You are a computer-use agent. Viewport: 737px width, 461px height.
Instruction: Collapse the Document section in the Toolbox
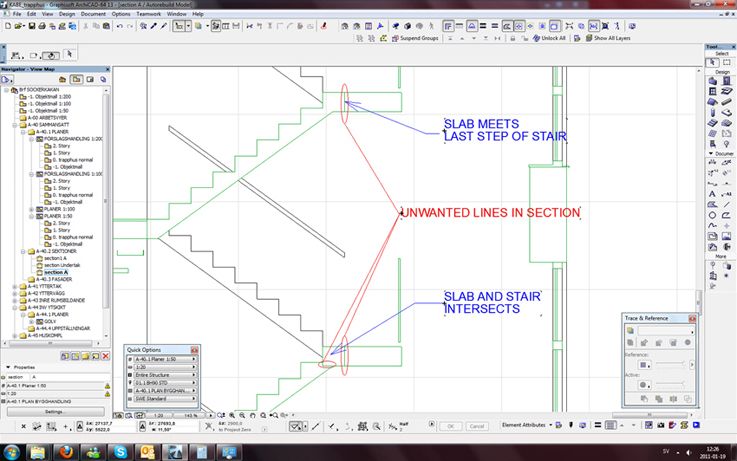(711, 154)
